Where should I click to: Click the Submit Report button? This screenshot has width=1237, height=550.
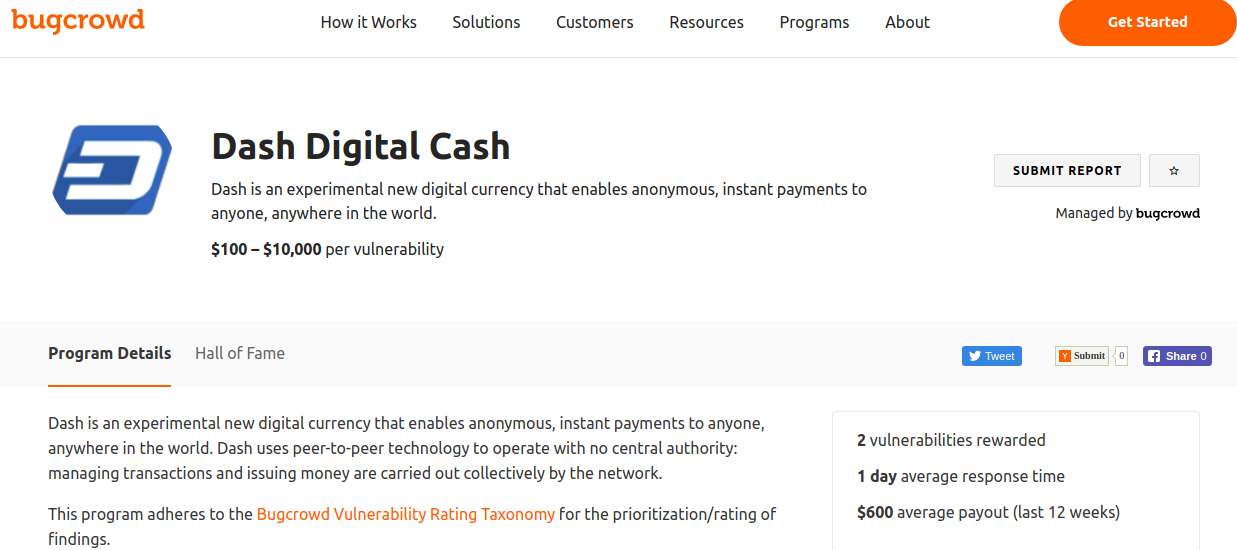(x=1067, y=171)
